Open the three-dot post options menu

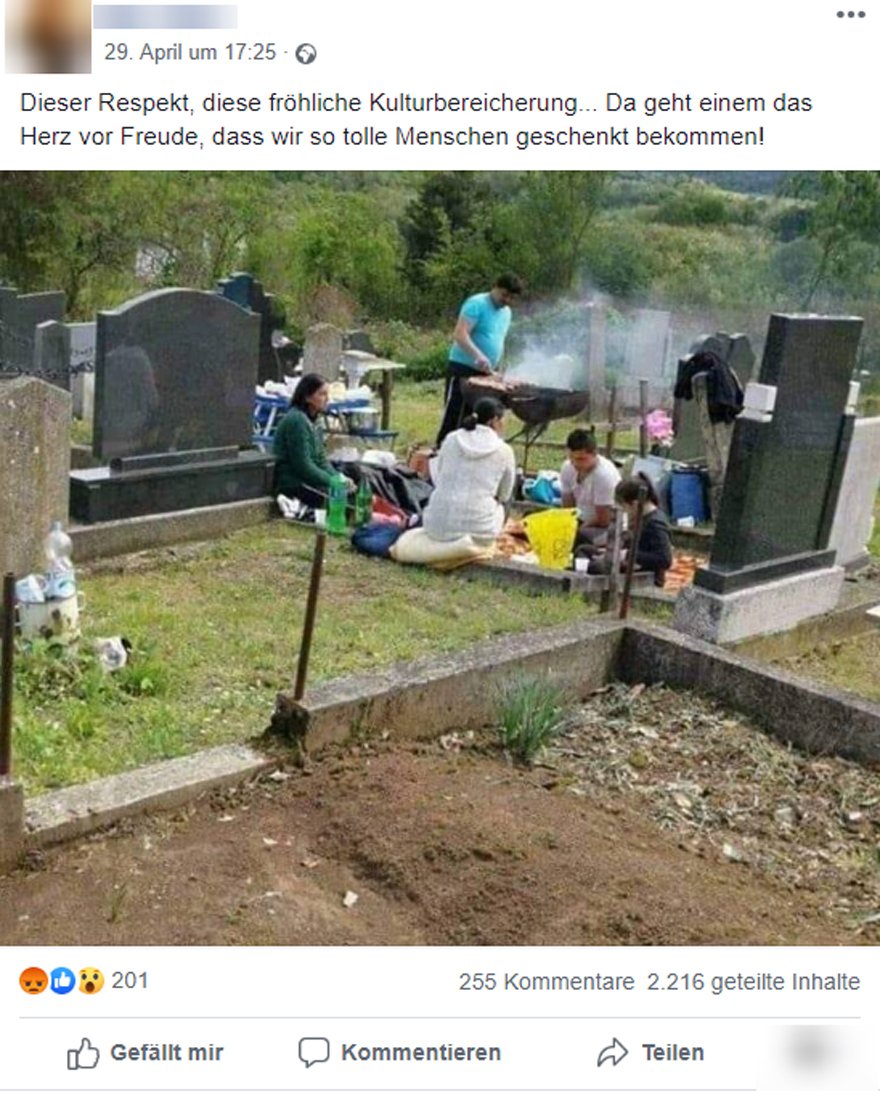tap(850, 15)
